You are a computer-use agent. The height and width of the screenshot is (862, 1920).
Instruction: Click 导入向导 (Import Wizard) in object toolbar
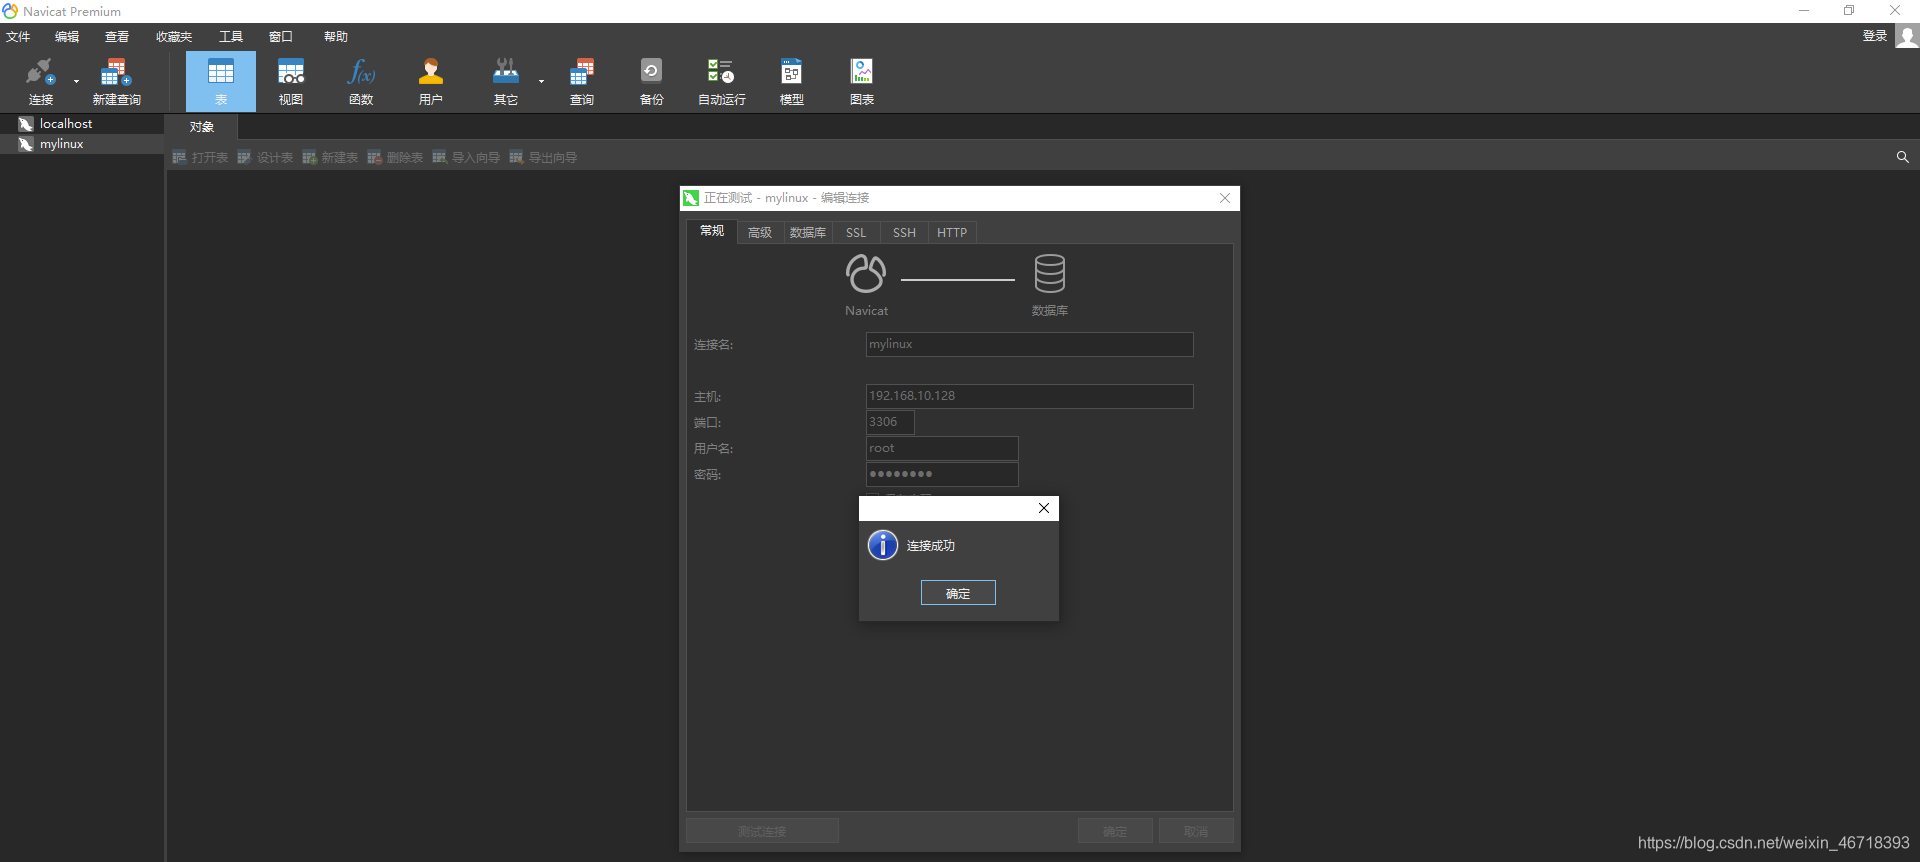tap(466, 158)
